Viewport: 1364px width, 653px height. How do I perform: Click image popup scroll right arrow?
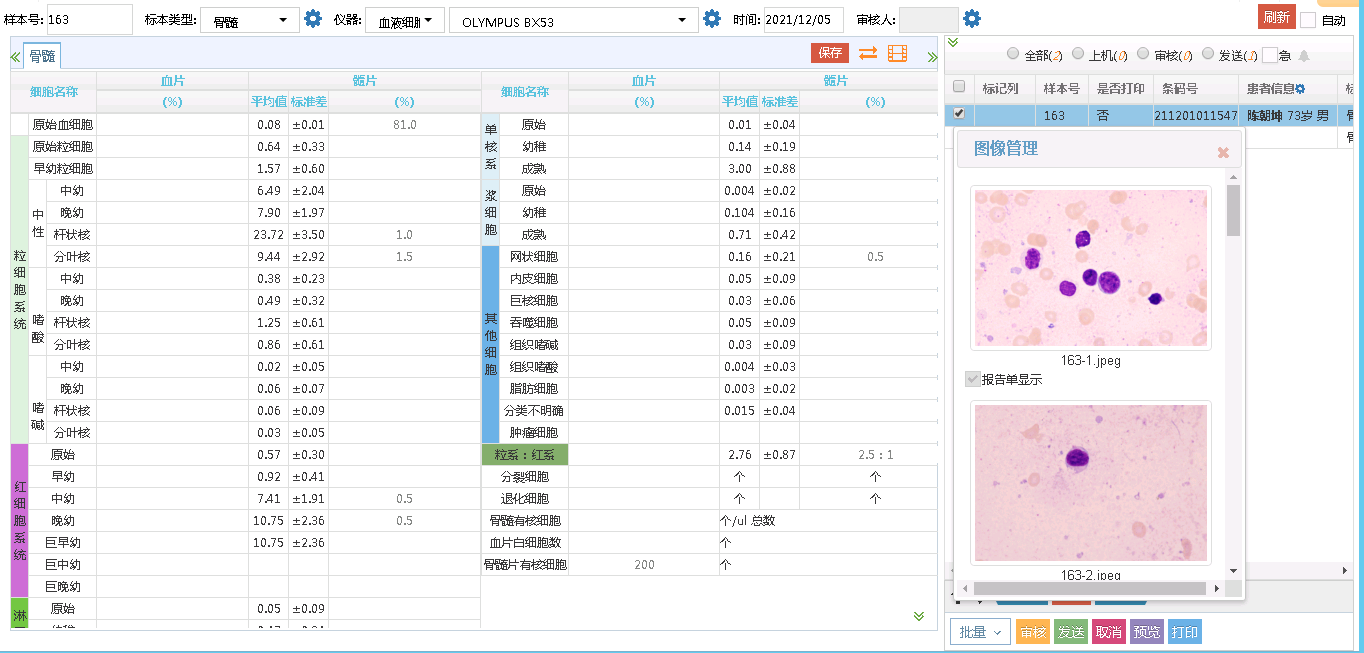tap(1218, 588)
